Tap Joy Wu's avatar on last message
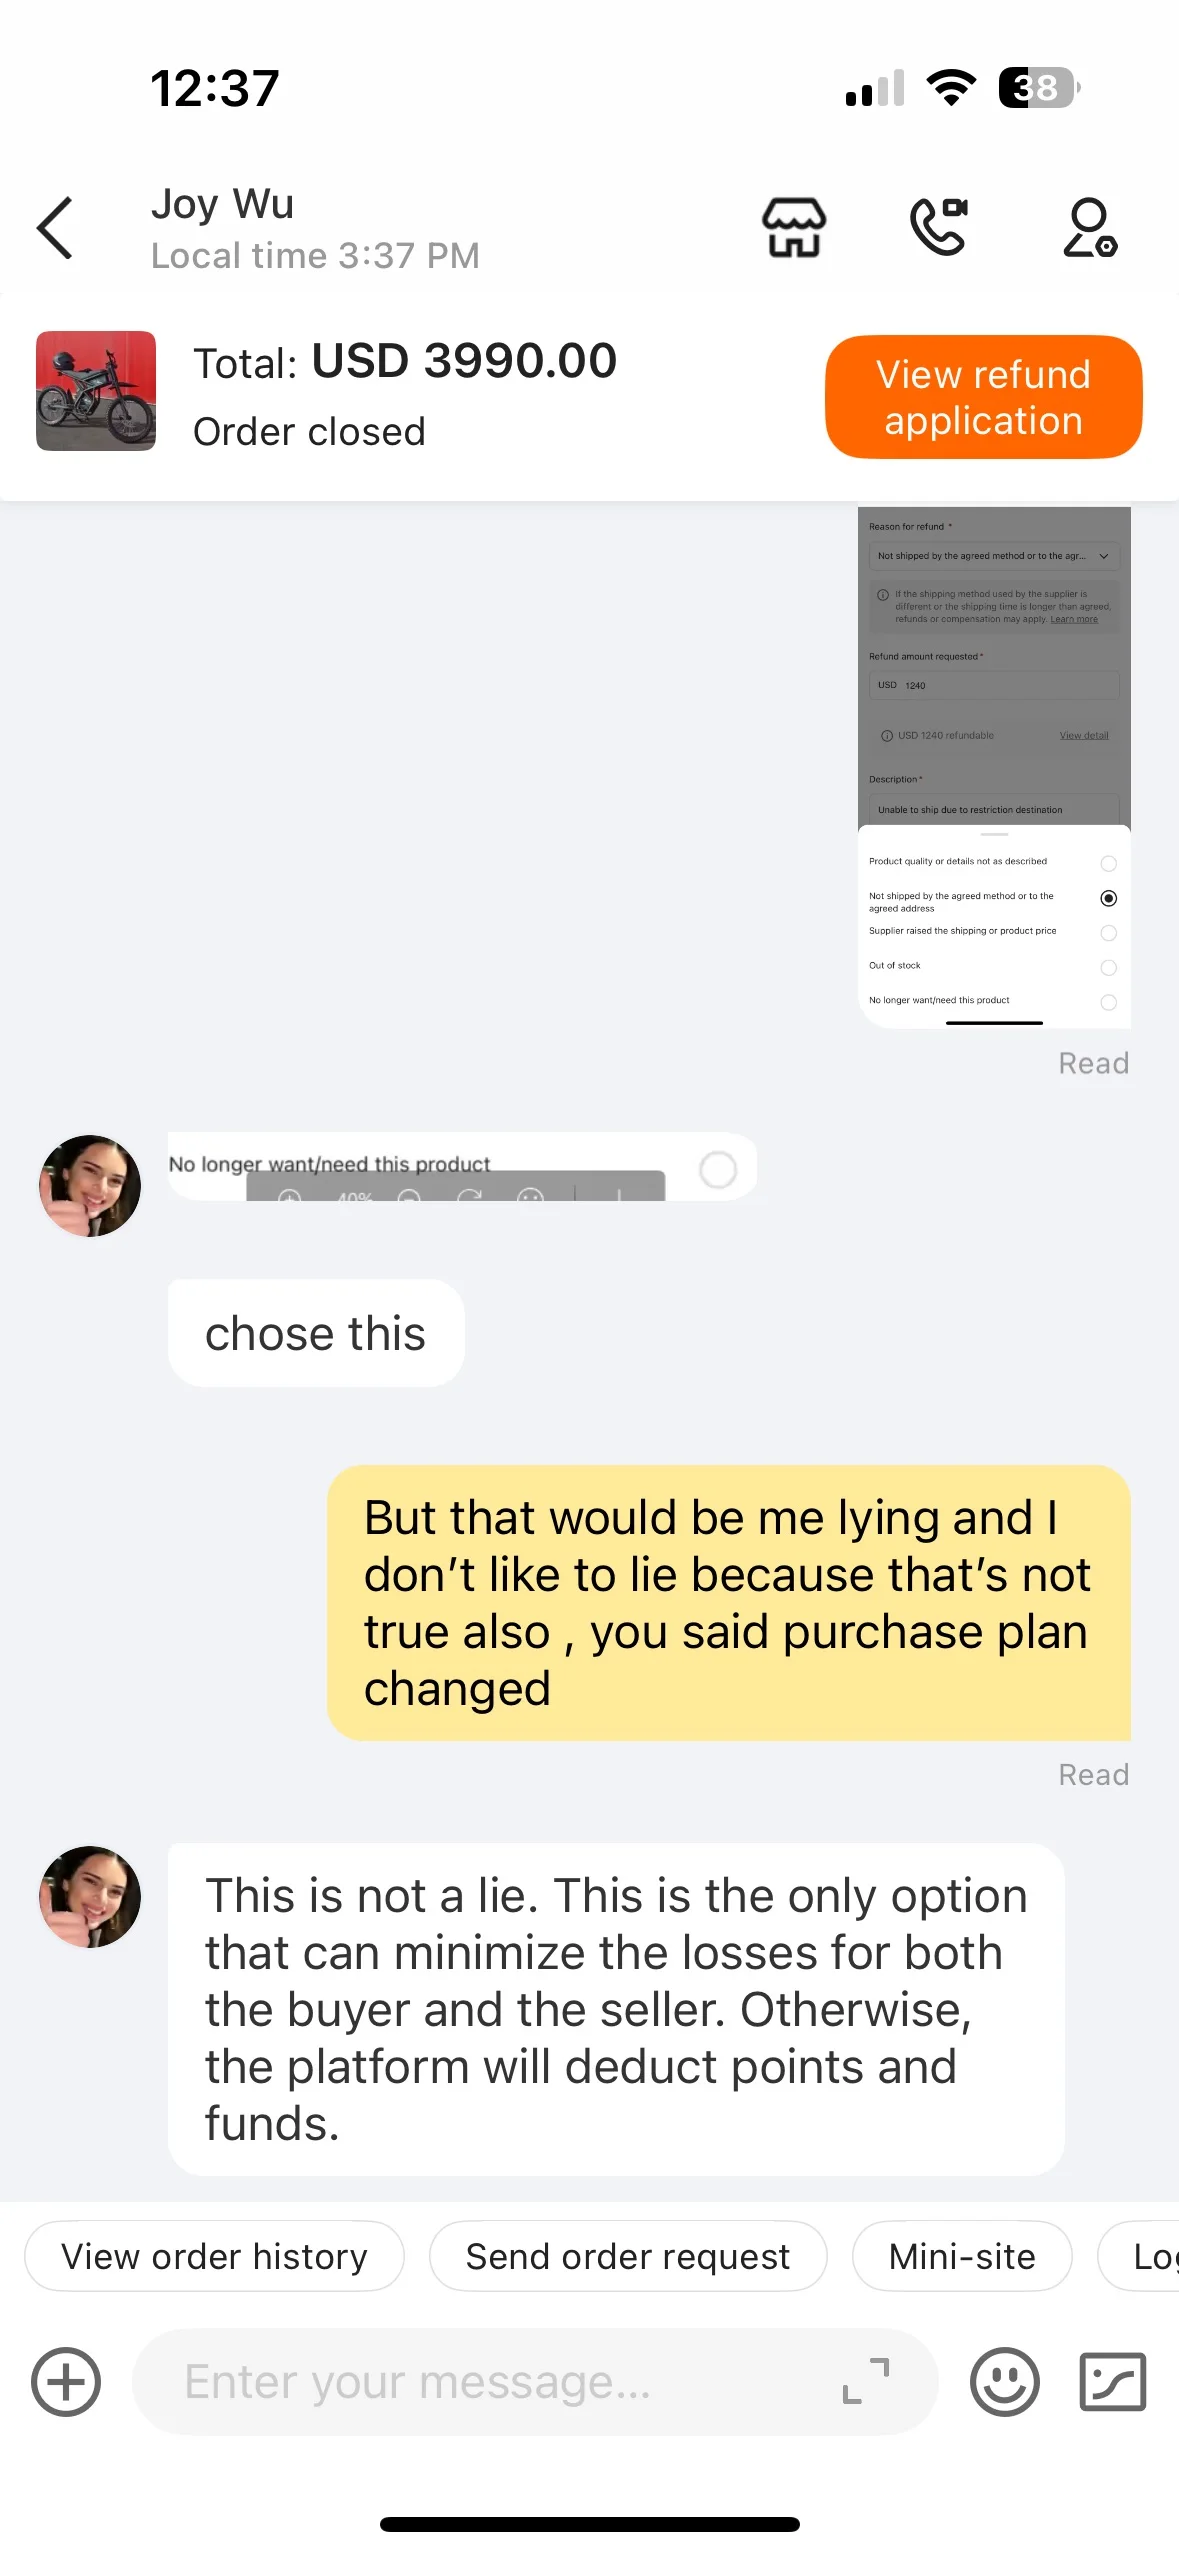This screenshot has height=2556, width=1179. pyautogui.click(x=90, y=1897)
